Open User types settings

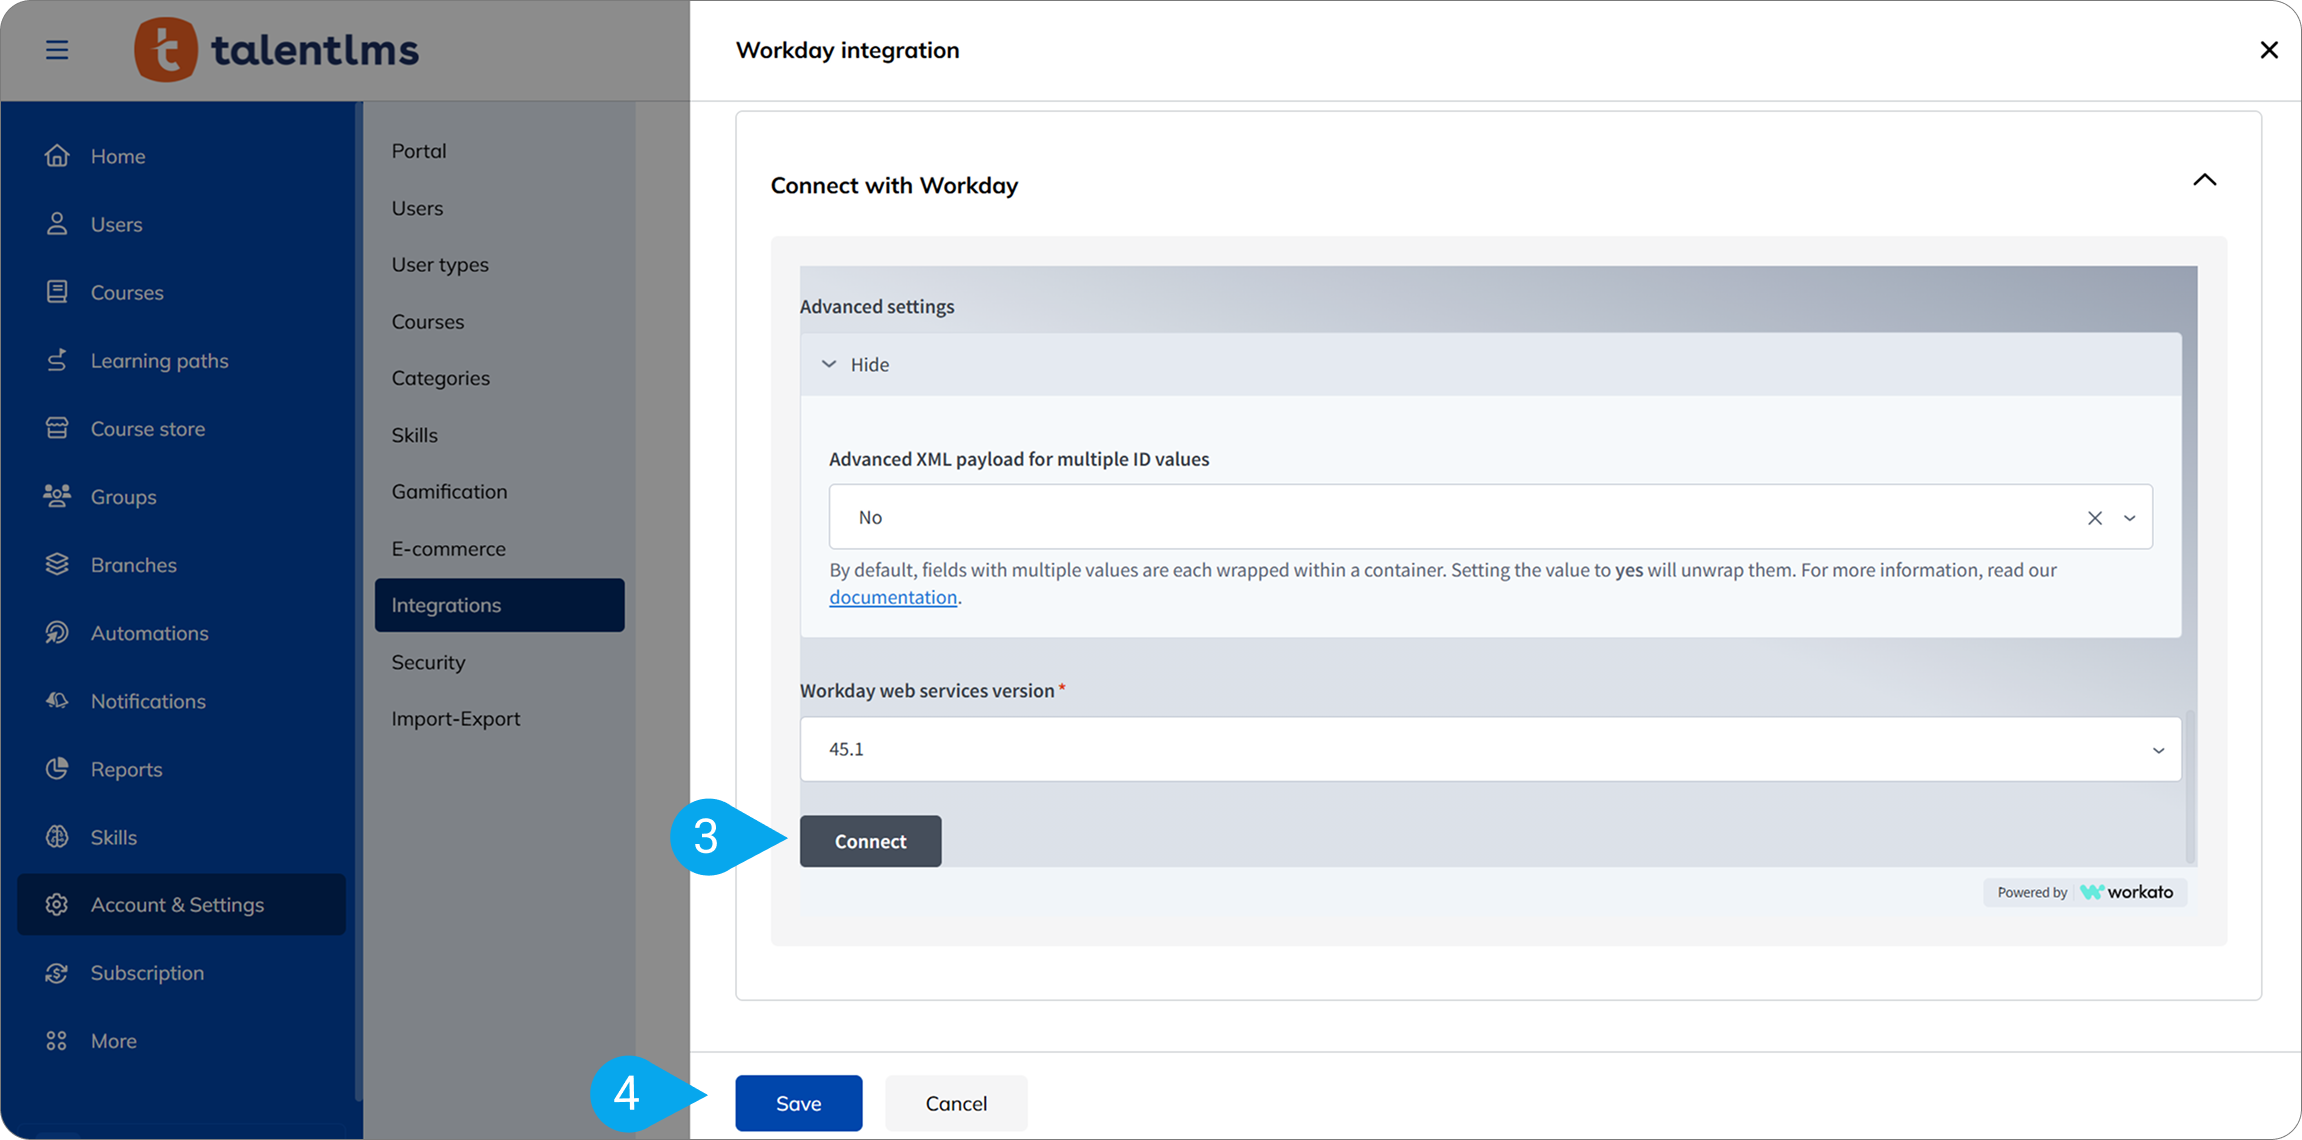pos(440,264)
